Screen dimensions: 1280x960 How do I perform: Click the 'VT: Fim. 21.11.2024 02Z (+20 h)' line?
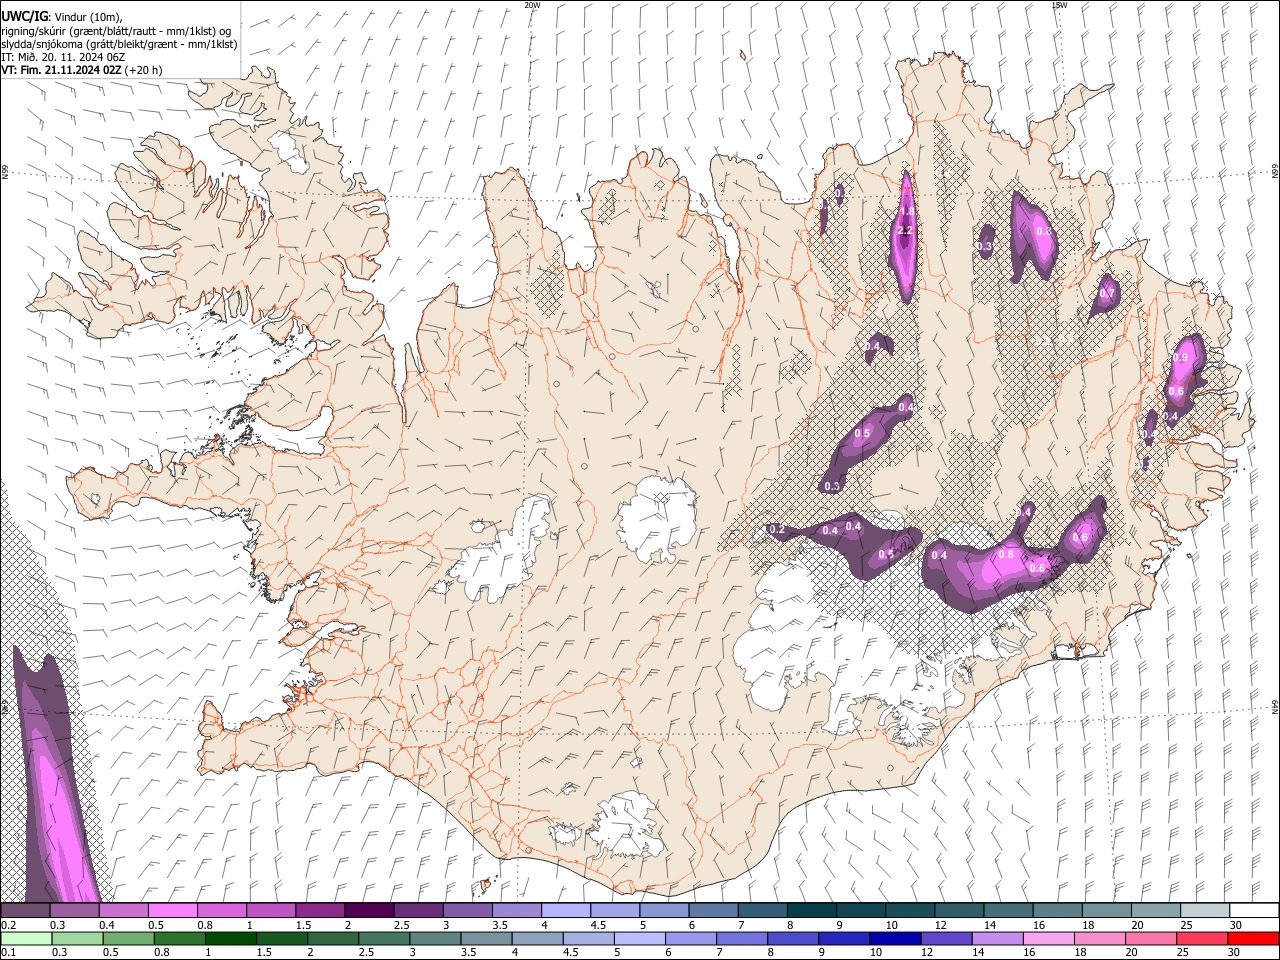[82, 70]
